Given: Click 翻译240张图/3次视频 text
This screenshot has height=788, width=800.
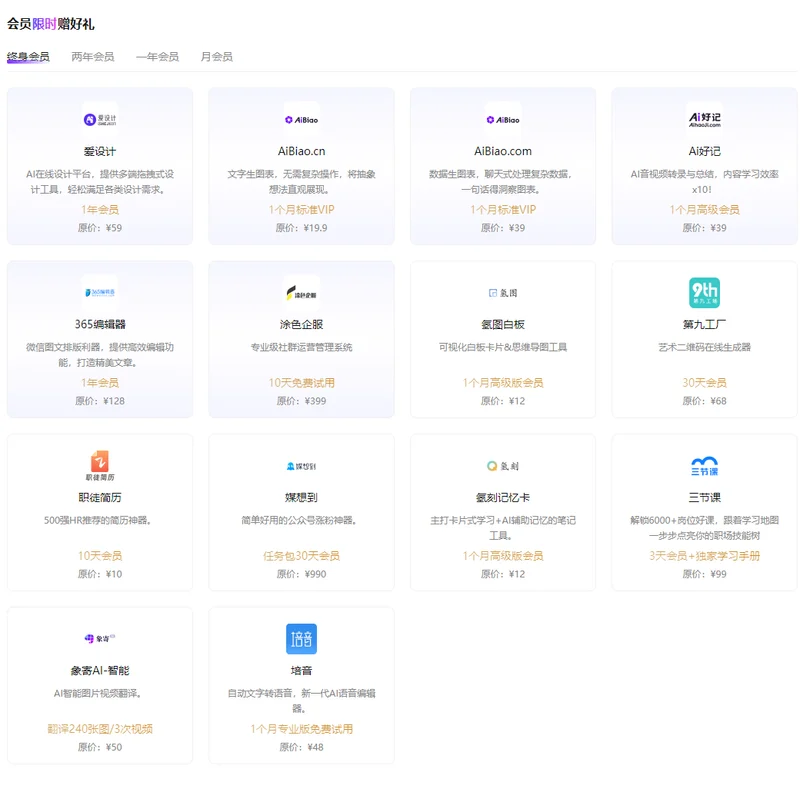Looking at the screenshot, I should (99, 728).
